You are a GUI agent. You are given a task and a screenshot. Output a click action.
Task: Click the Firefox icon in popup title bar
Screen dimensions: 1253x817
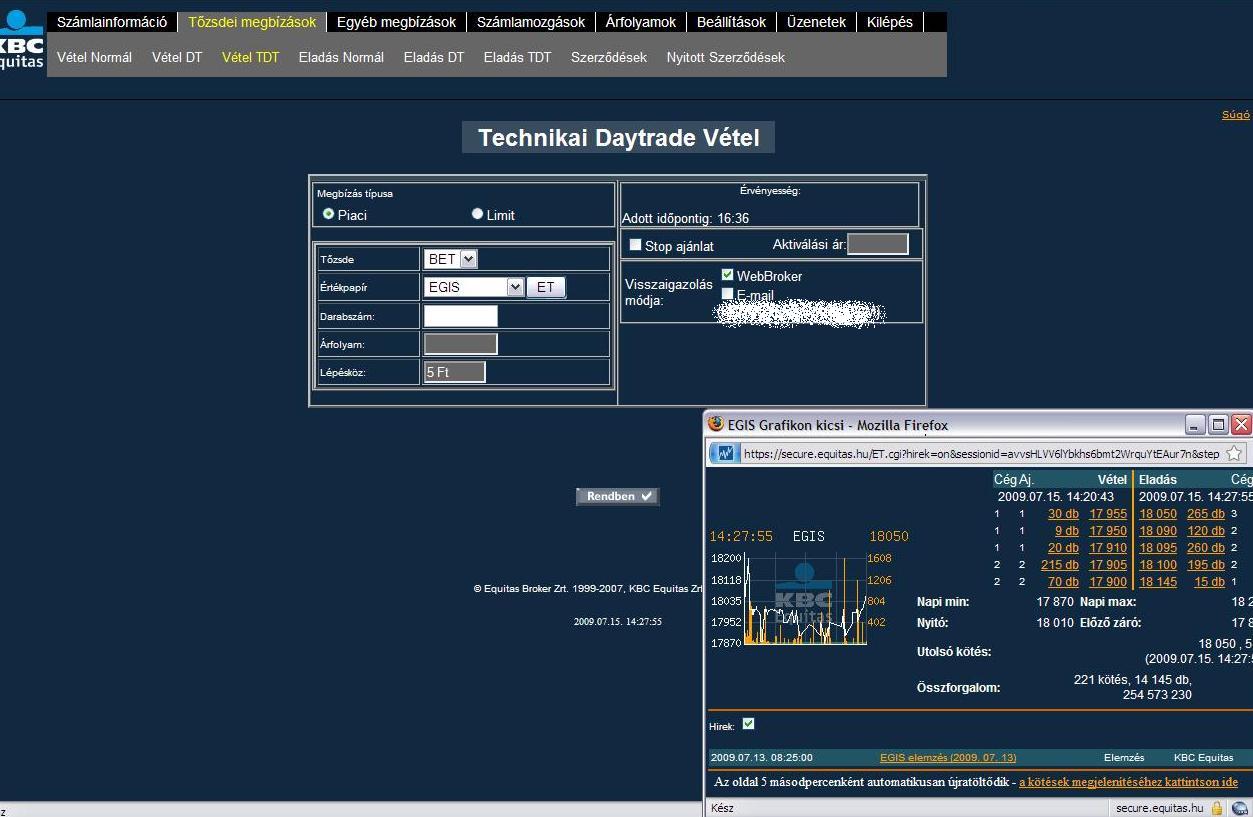[x=716, y=424]
